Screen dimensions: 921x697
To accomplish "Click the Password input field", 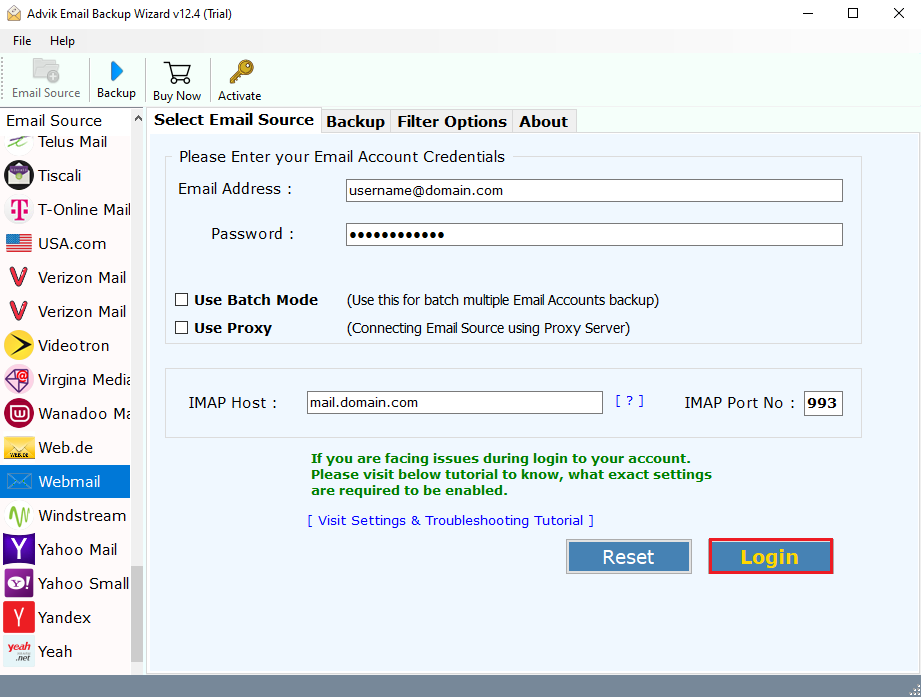I will (x=594, y=235).
